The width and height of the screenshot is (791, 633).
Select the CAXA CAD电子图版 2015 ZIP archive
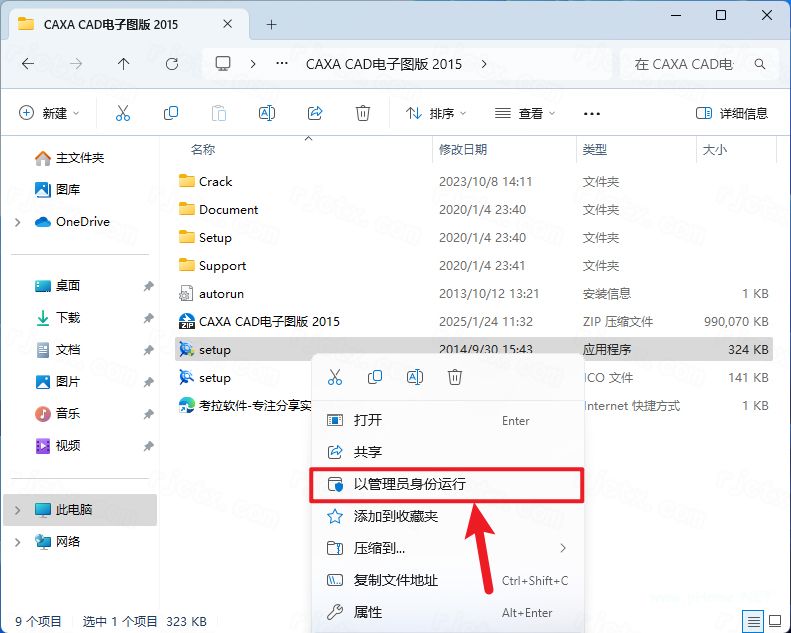pyautogui.click(x=474, y=321)
